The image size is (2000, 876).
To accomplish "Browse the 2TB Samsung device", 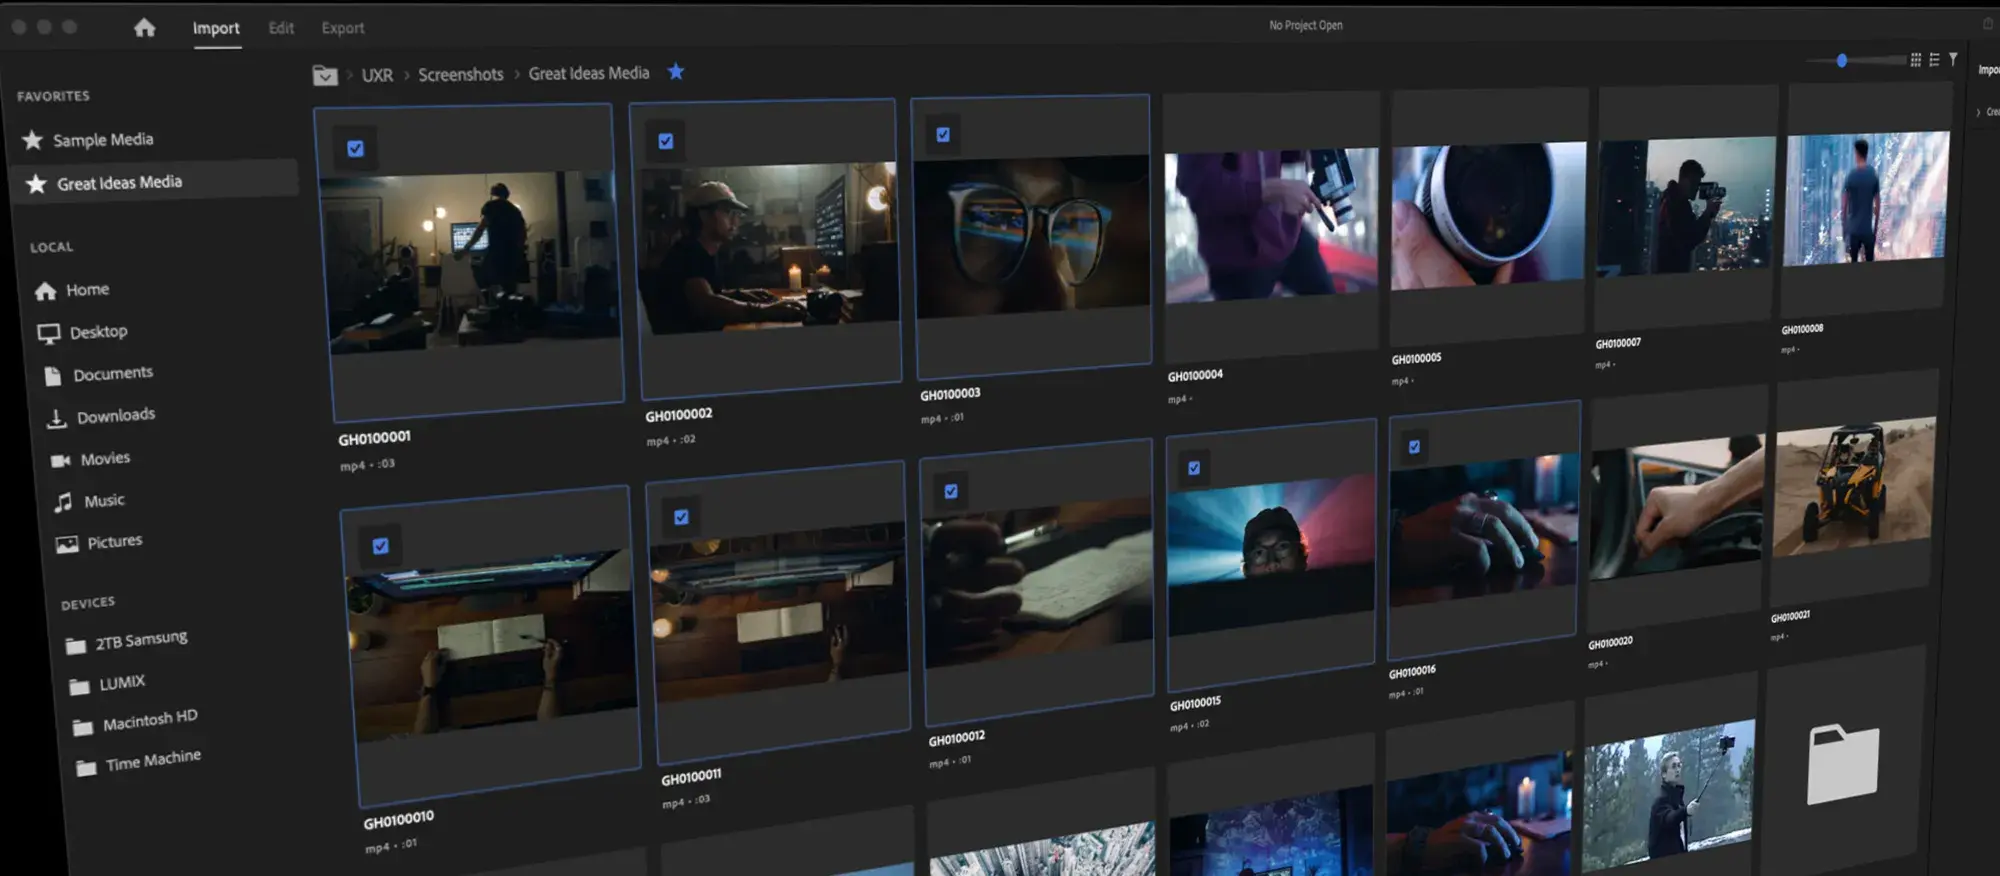I will (x=127, y=642).
